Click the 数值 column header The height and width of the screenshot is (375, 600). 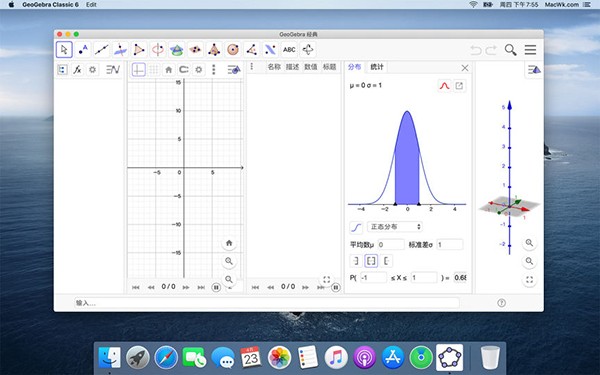click(x=311, y=67)
